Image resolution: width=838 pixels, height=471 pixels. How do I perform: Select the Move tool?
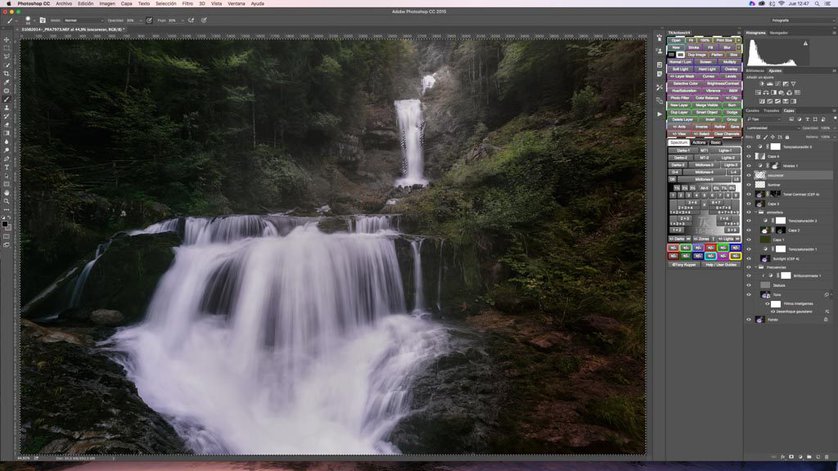(7, 40)
